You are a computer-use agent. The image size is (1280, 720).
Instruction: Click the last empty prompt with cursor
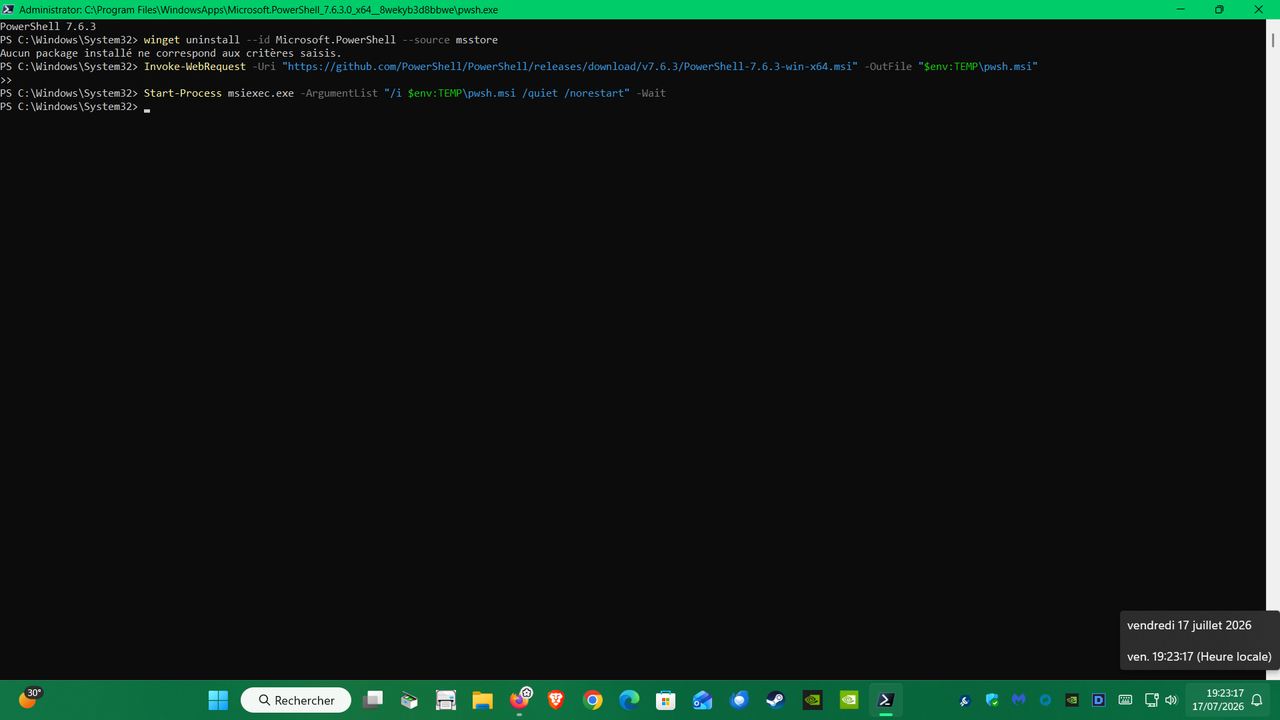point(75,106)
